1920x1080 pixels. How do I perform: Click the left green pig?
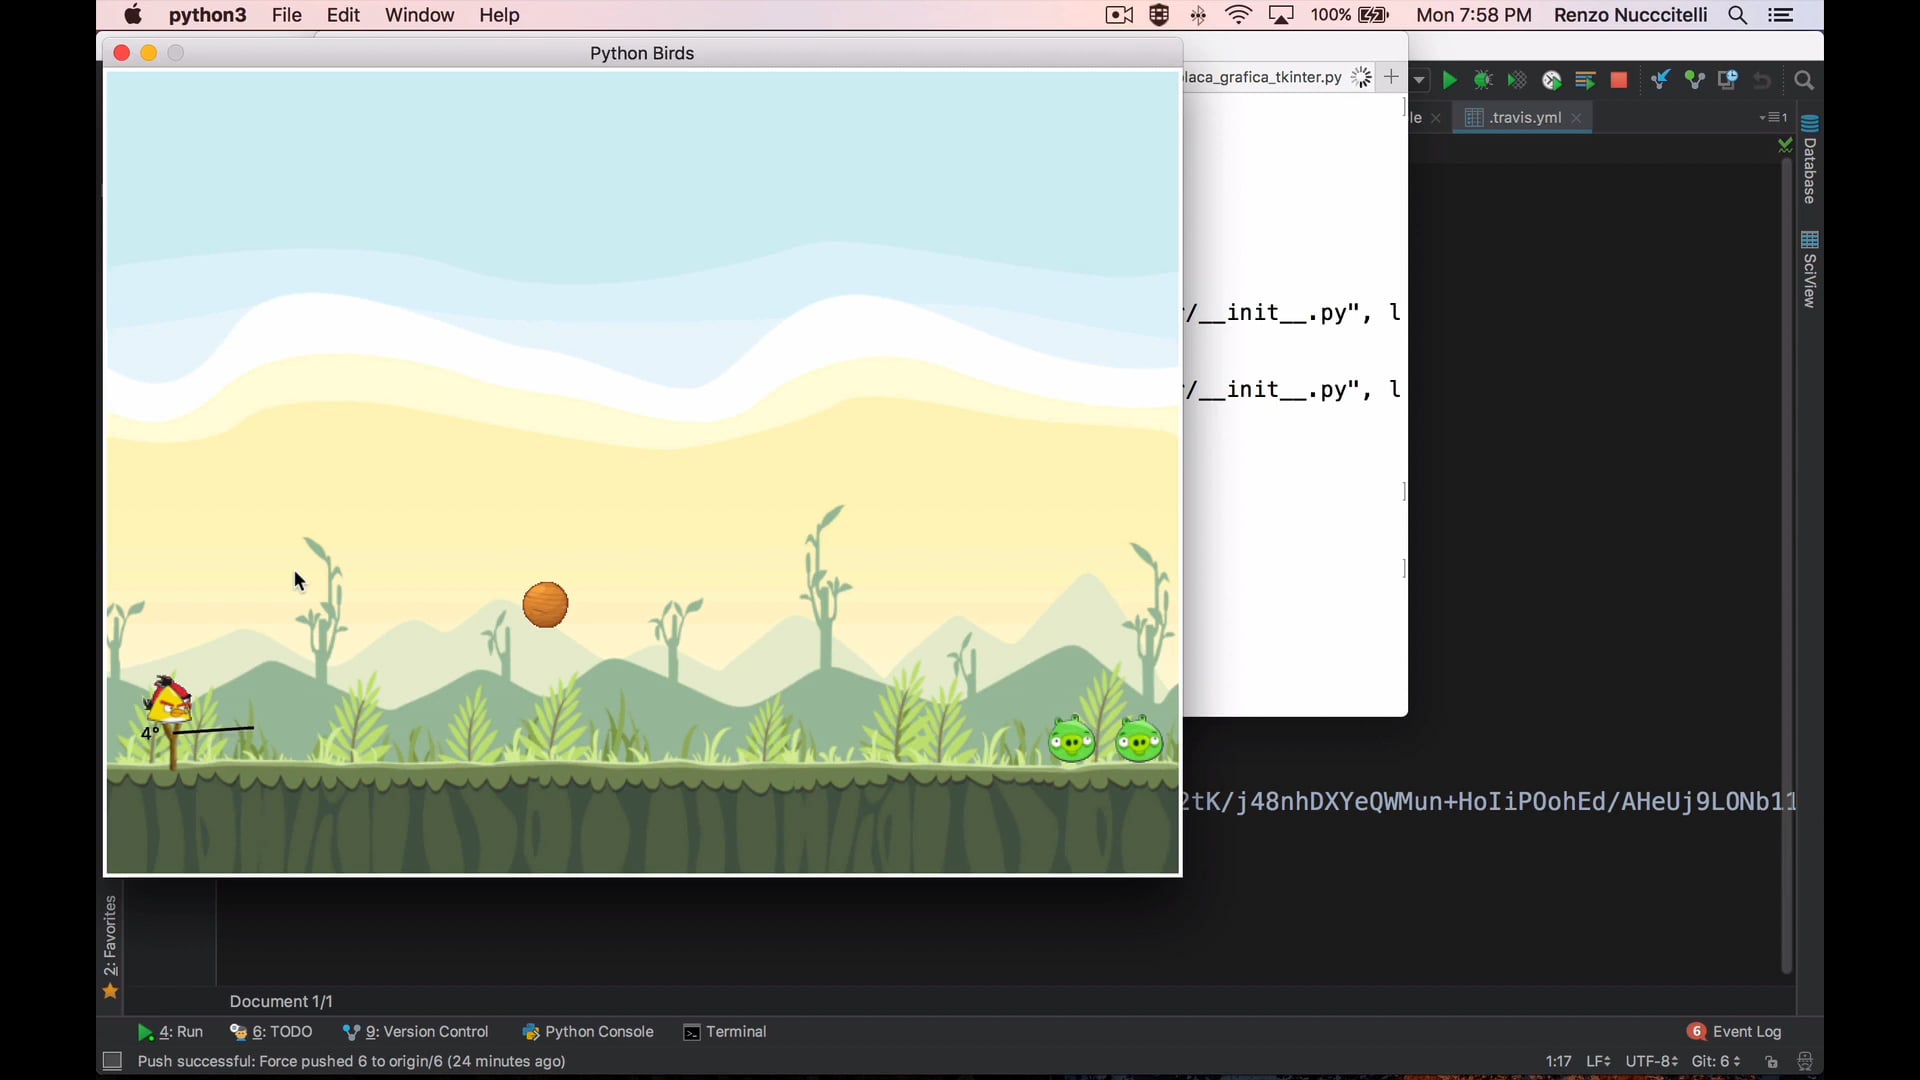(x=1072, y=740)
